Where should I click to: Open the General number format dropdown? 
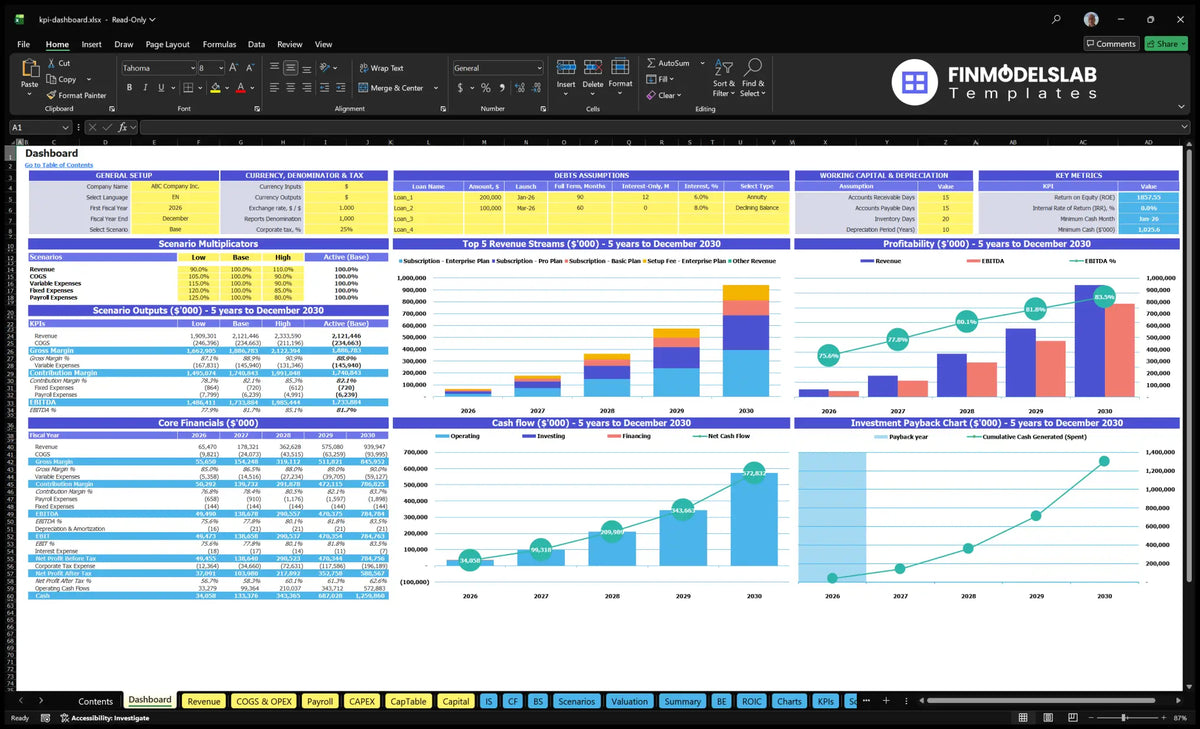(x=538, y=68)
